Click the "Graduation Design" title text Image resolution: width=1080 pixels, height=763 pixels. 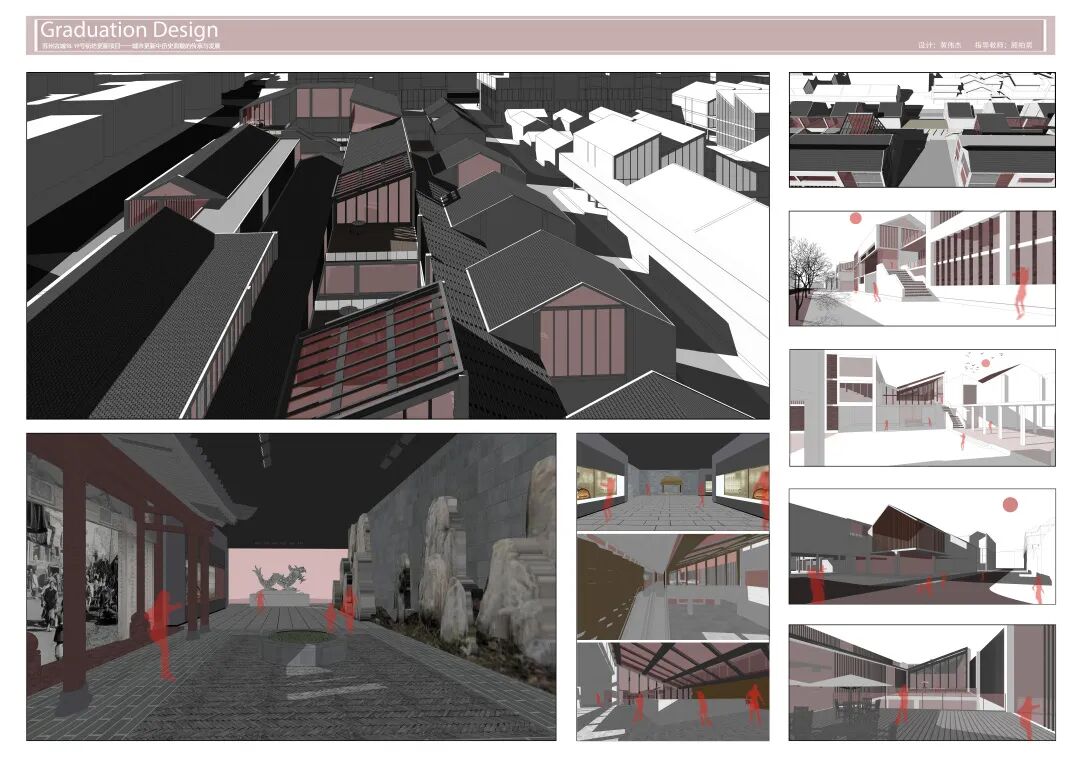(x=129, y=30)
